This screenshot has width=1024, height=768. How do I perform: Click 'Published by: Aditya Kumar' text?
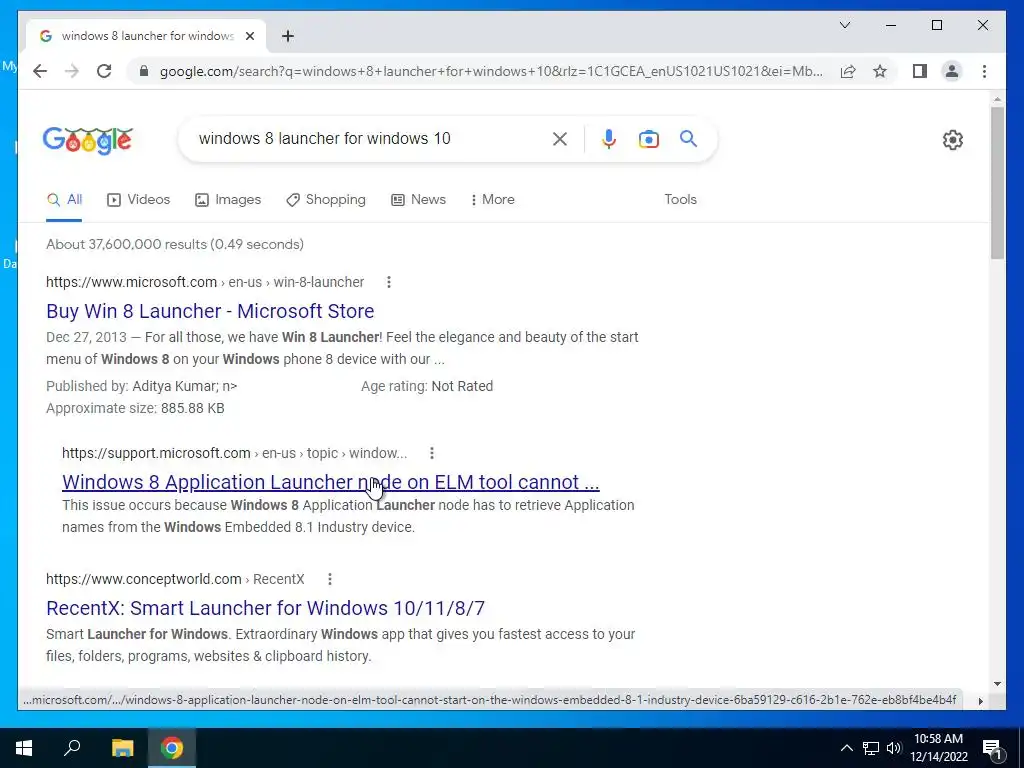point(133,386)
